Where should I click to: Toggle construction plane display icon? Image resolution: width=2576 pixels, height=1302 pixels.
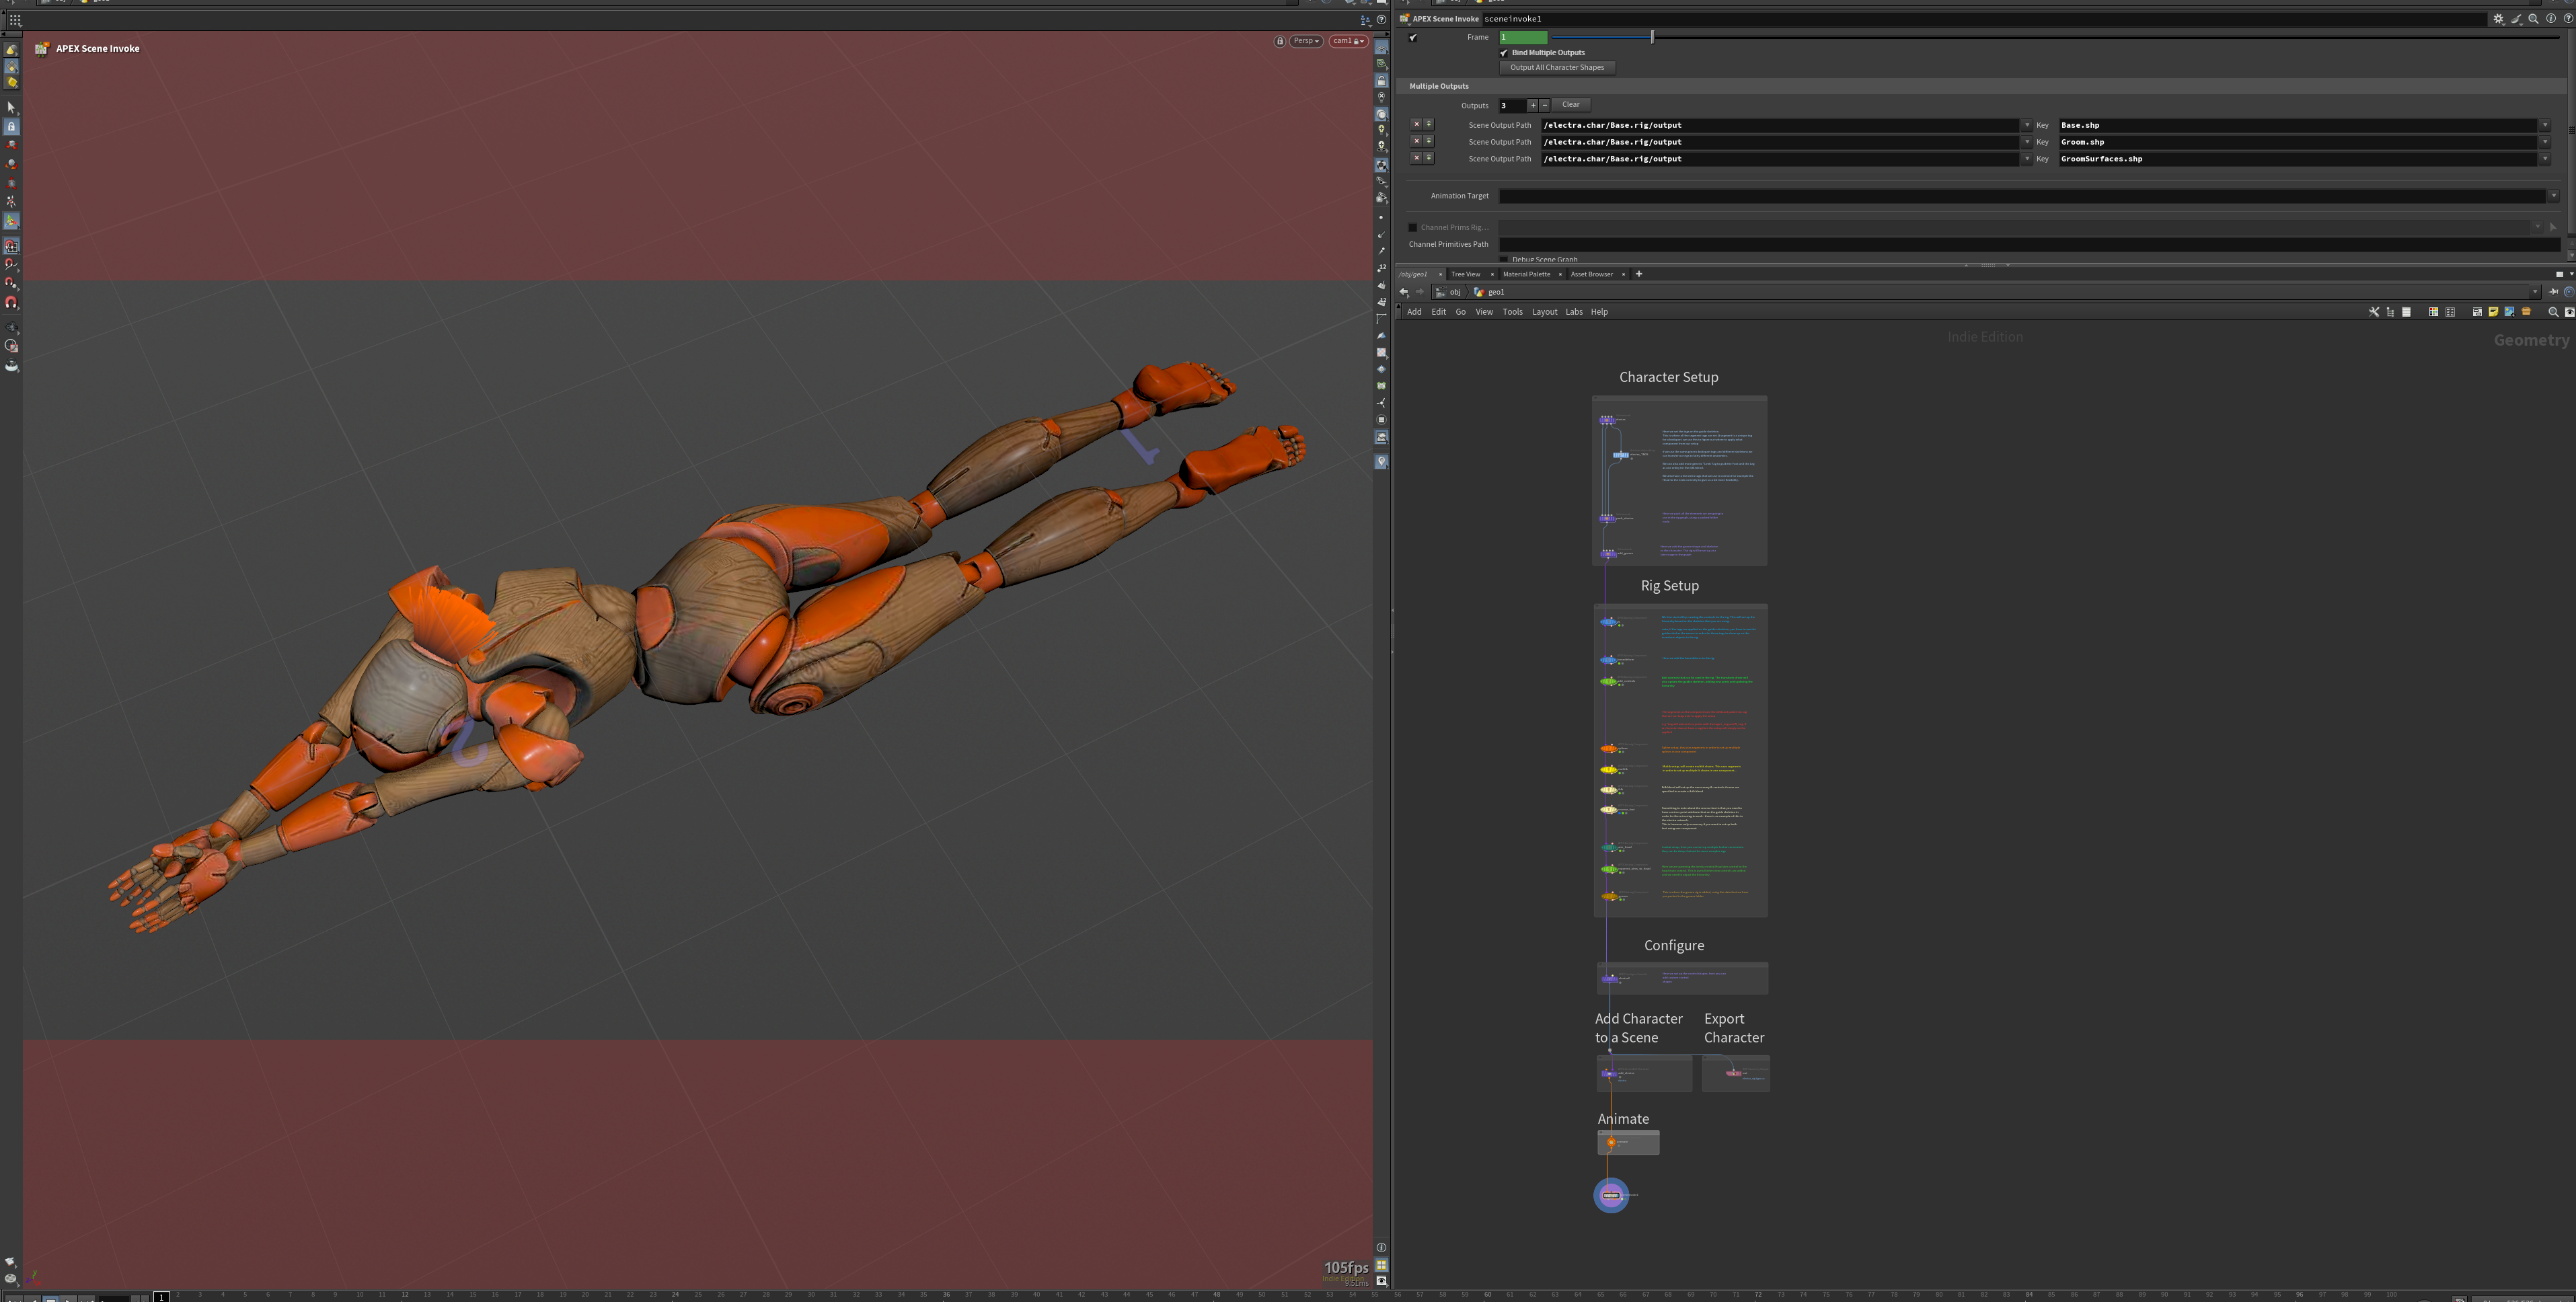[1381, 64]
